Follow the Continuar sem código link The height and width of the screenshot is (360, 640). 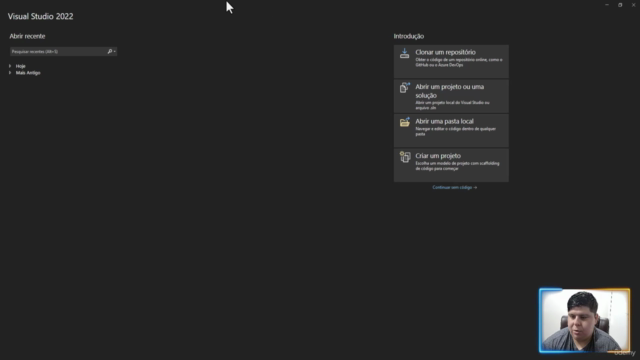pos(455,187)
